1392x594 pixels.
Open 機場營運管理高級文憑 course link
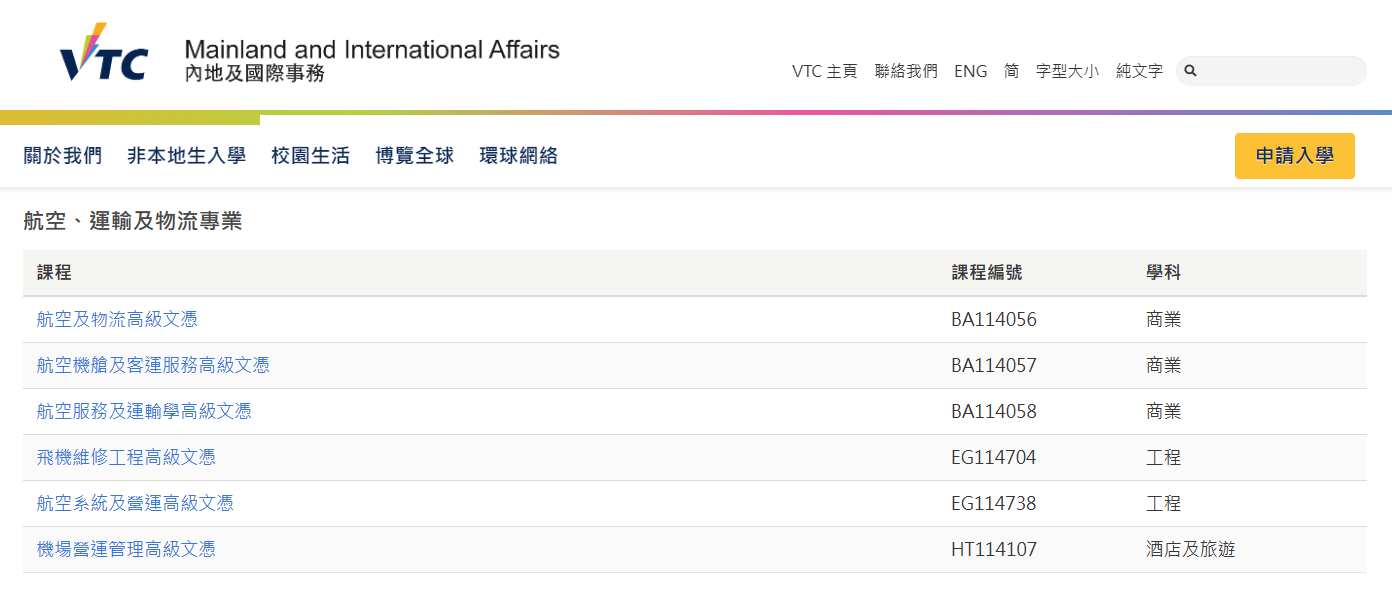click(126, 550)
